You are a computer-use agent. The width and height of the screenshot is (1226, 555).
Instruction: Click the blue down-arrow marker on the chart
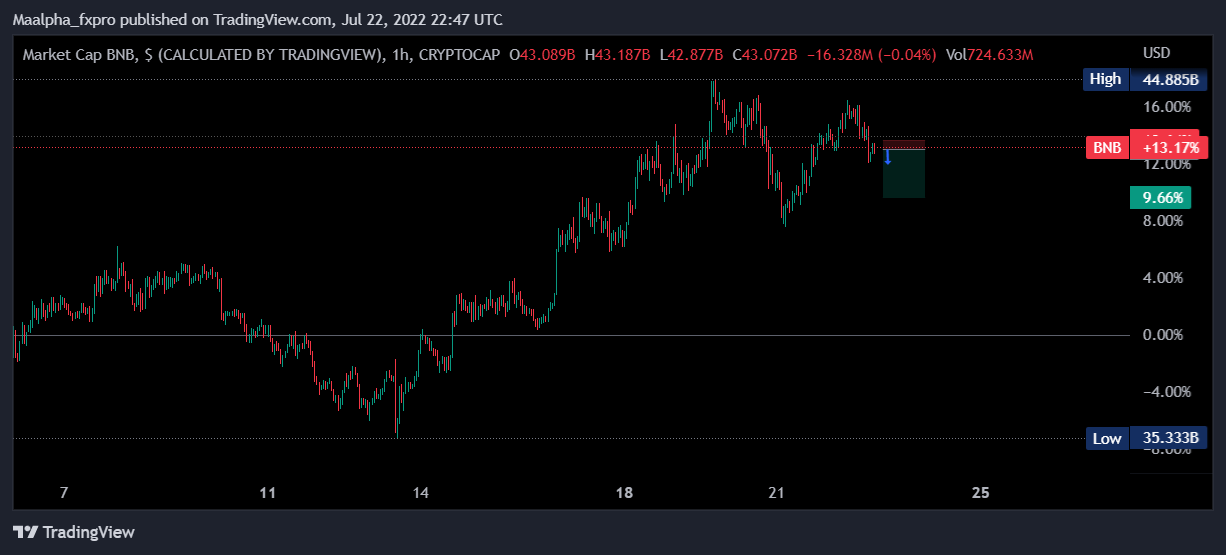[887, 157]
